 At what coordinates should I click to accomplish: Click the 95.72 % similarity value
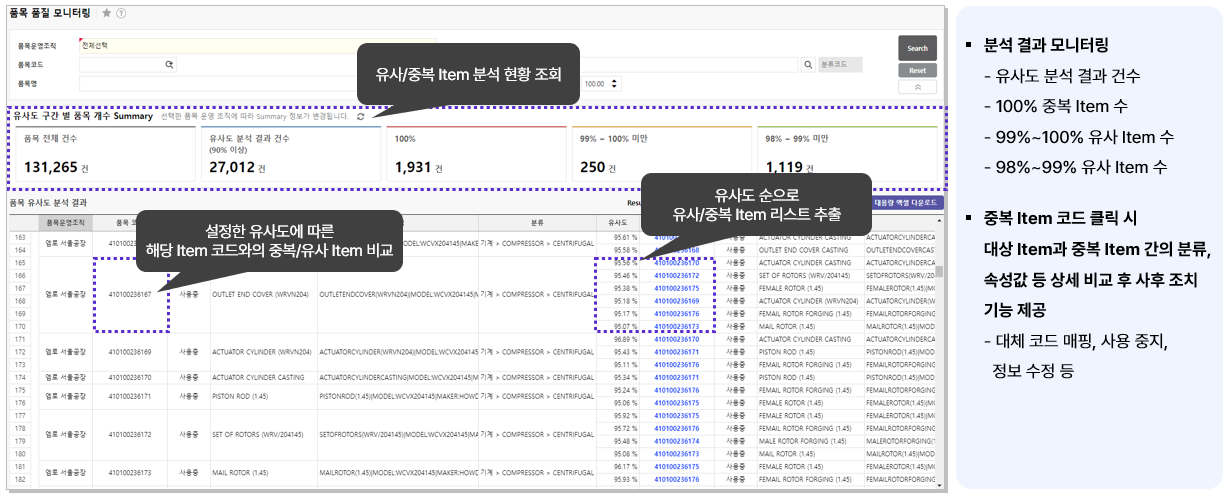pos(625,428)
